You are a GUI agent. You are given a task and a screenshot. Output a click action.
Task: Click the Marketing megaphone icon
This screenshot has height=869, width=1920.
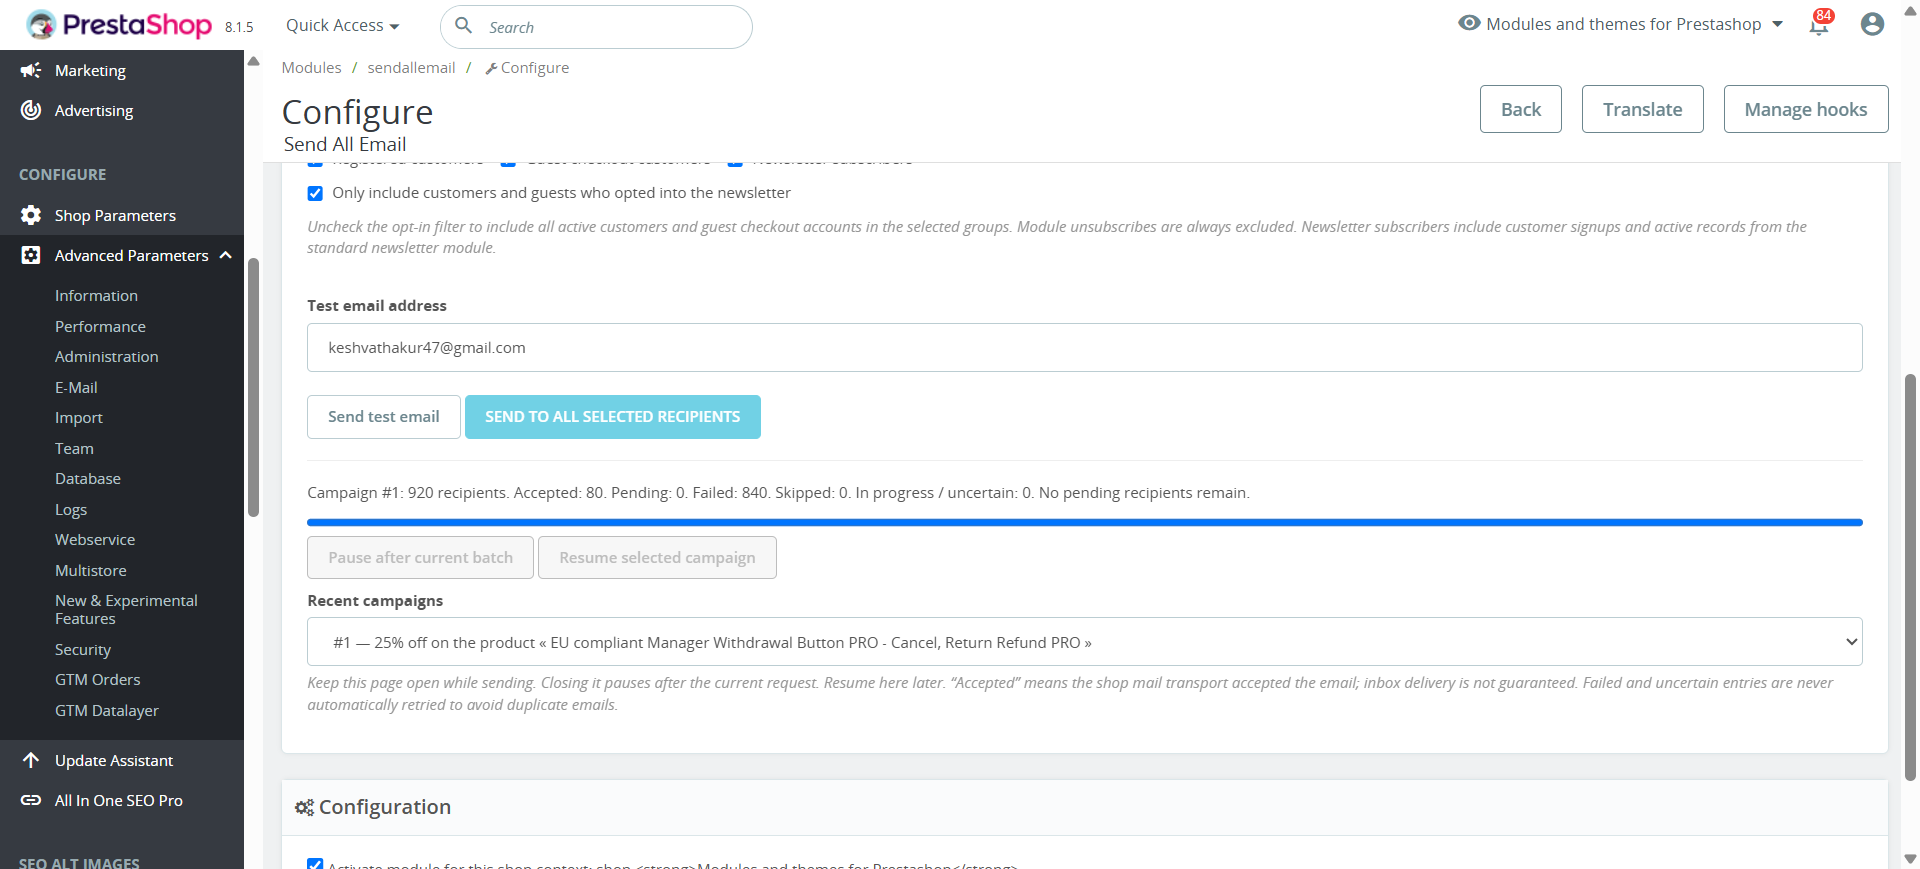(x=31, y=70)
